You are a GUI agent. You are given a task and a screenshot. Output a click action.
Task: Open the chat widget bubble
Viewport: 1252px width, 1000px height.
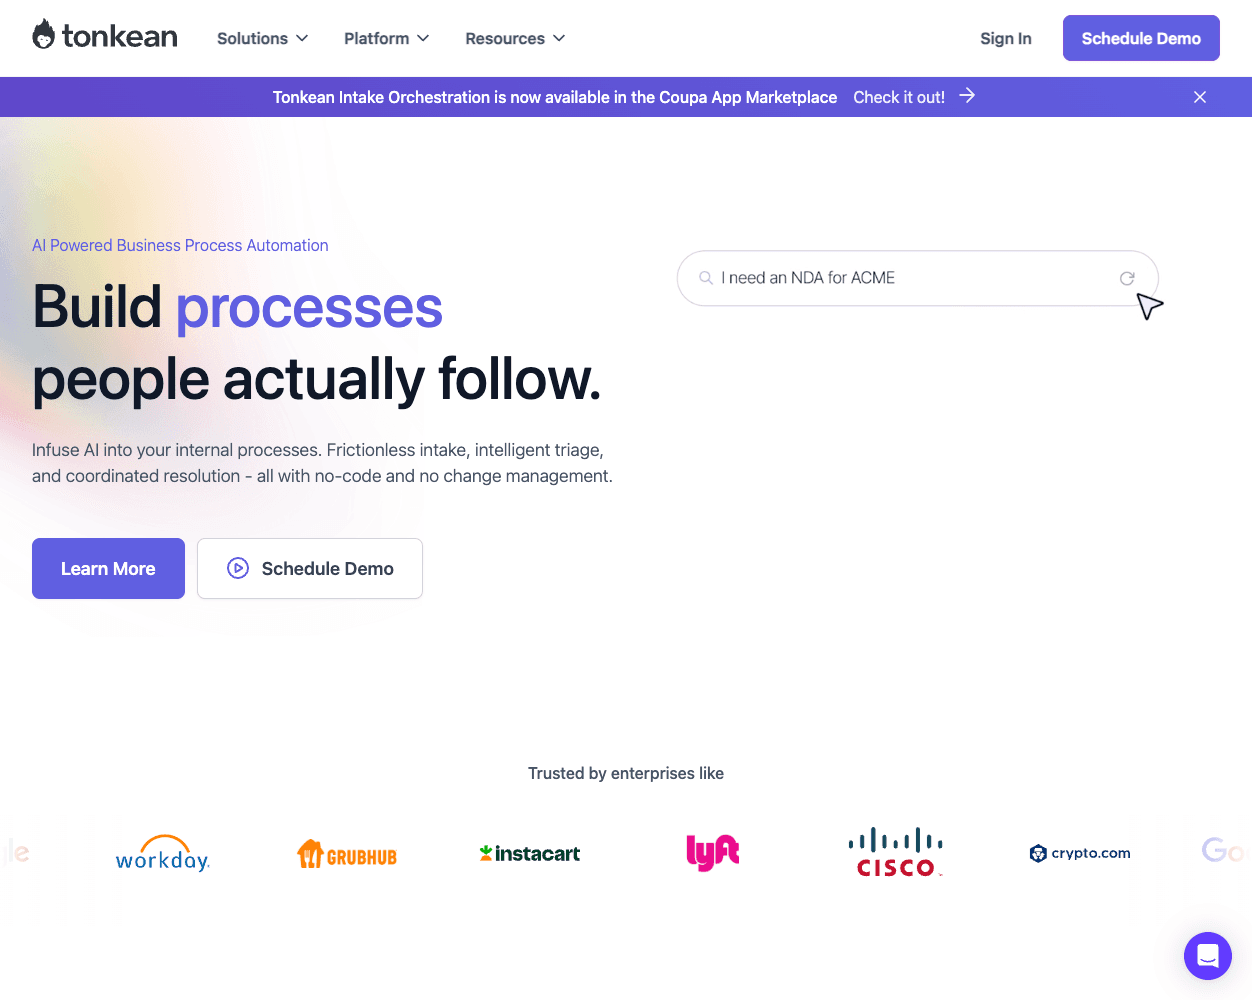[x=1207, y=956]
